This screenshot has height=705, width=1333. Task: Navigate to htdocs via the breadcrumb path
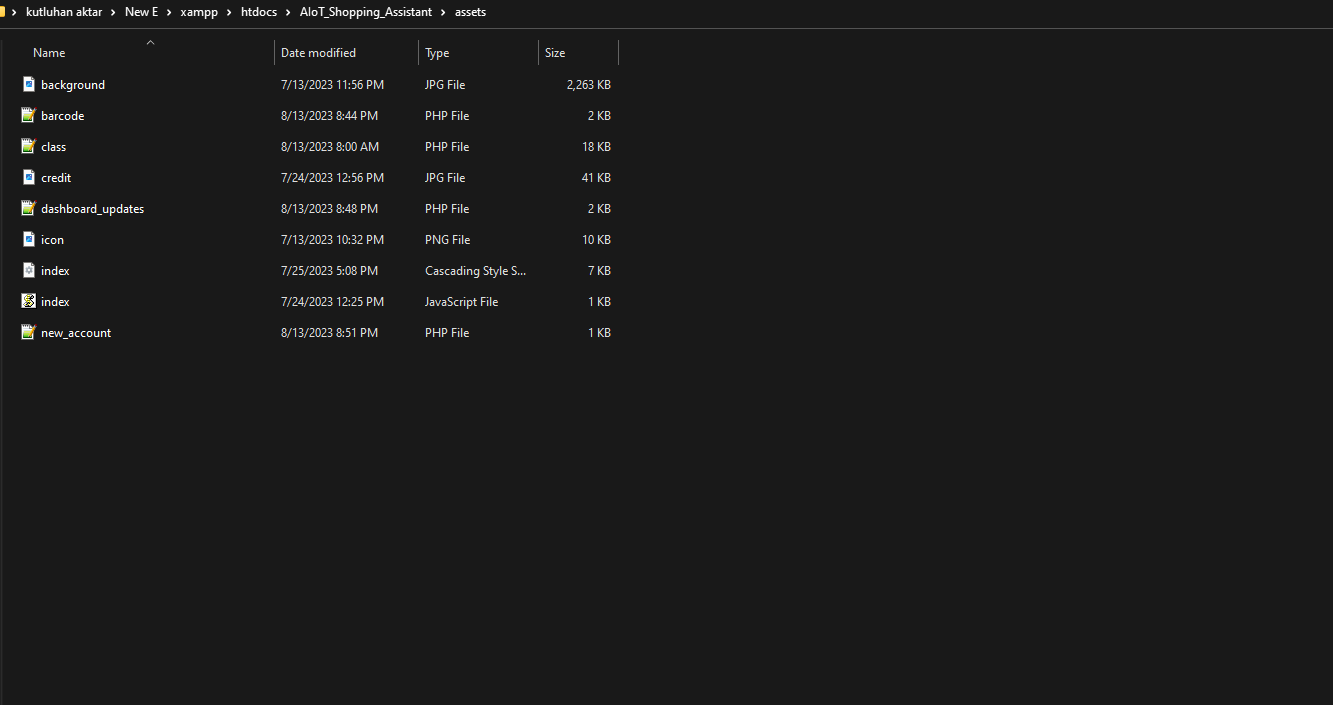pyautogui.click(x=259, y=12)
